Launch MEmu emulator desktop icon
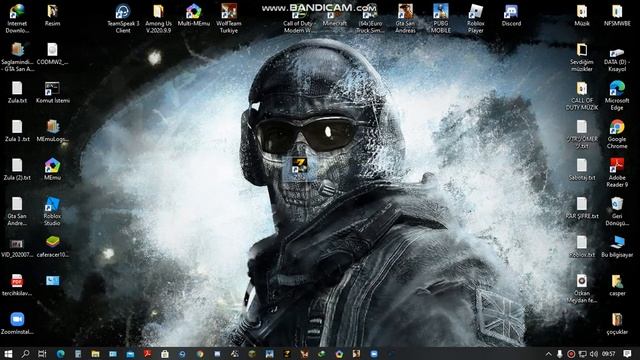640x360 pixels. (52, 169)
